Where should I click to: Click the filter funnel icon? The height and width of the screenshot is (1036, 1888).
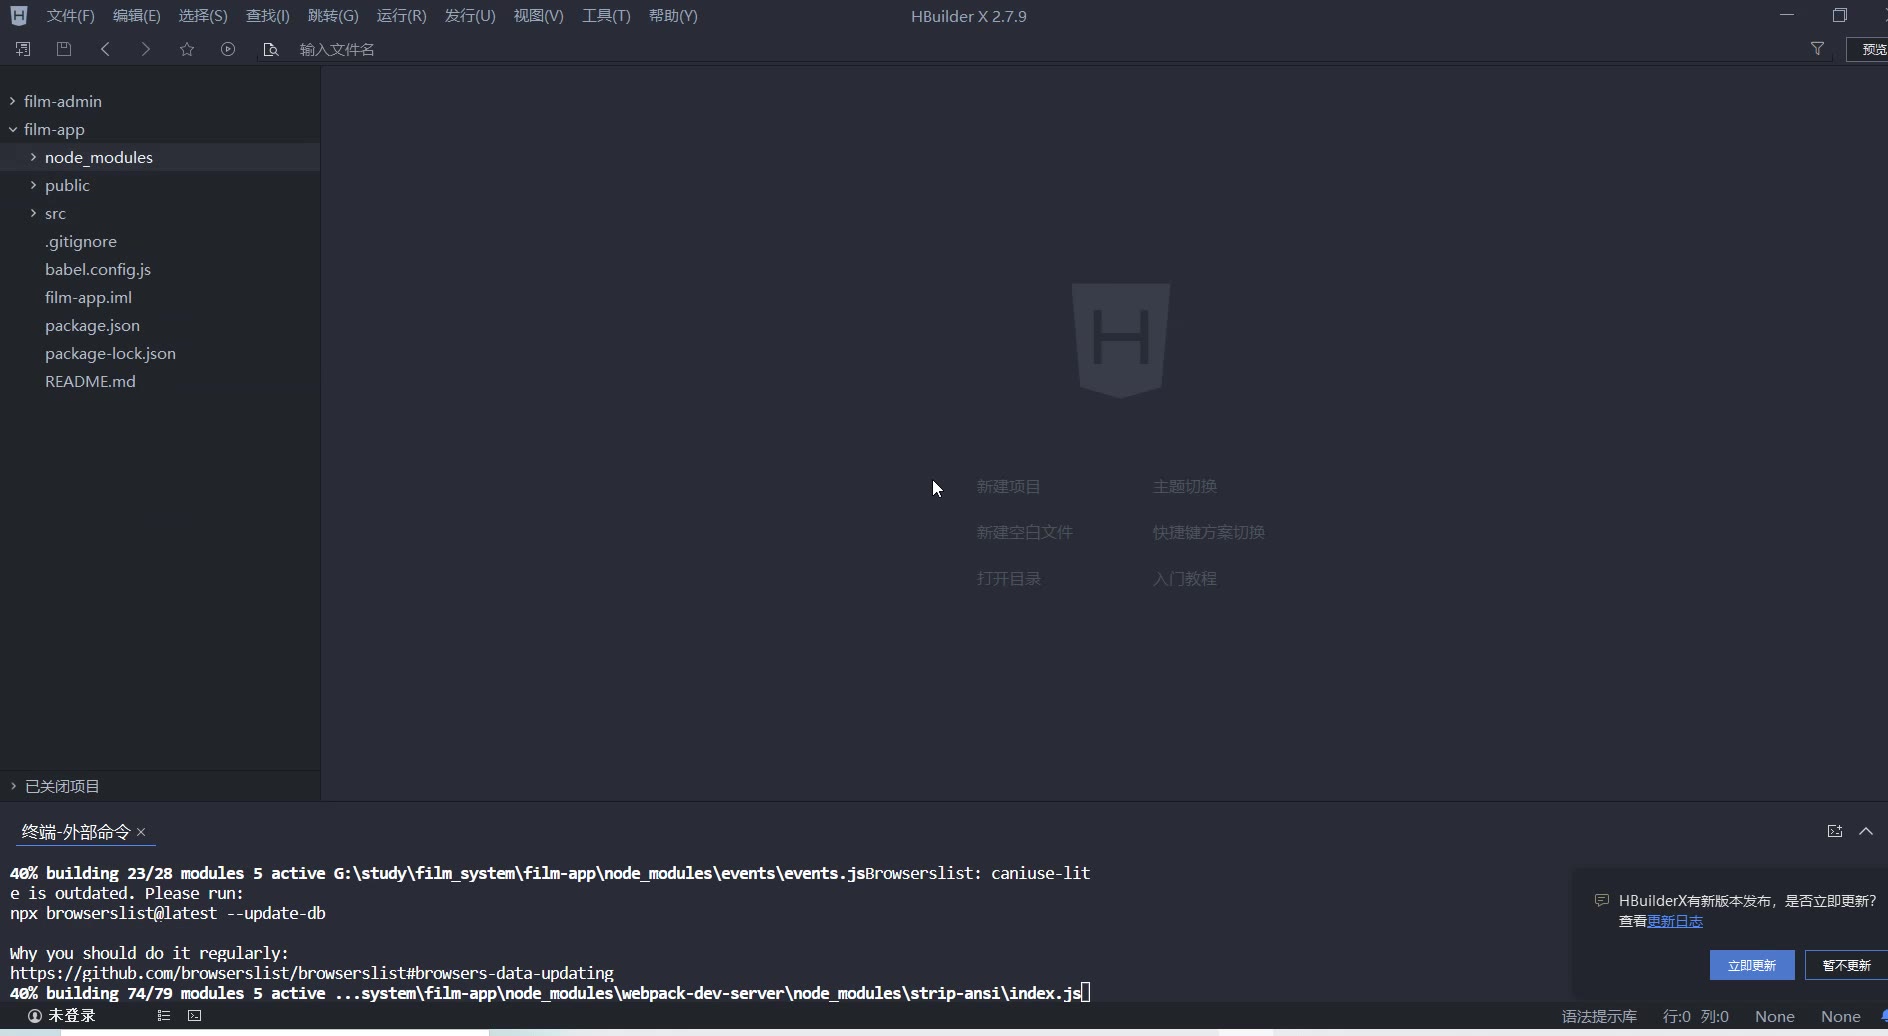click(1817, 49)
